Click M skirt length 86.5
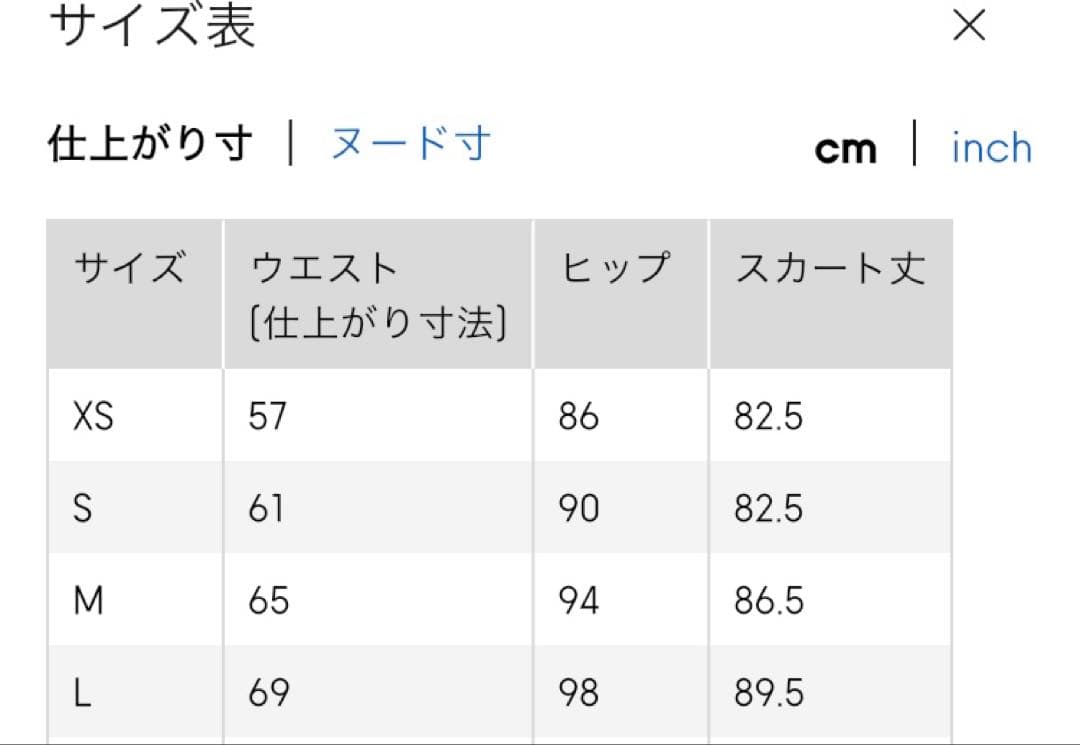Image resolution: width=1080 pixels, height=745 pixels. click(768, 601)
